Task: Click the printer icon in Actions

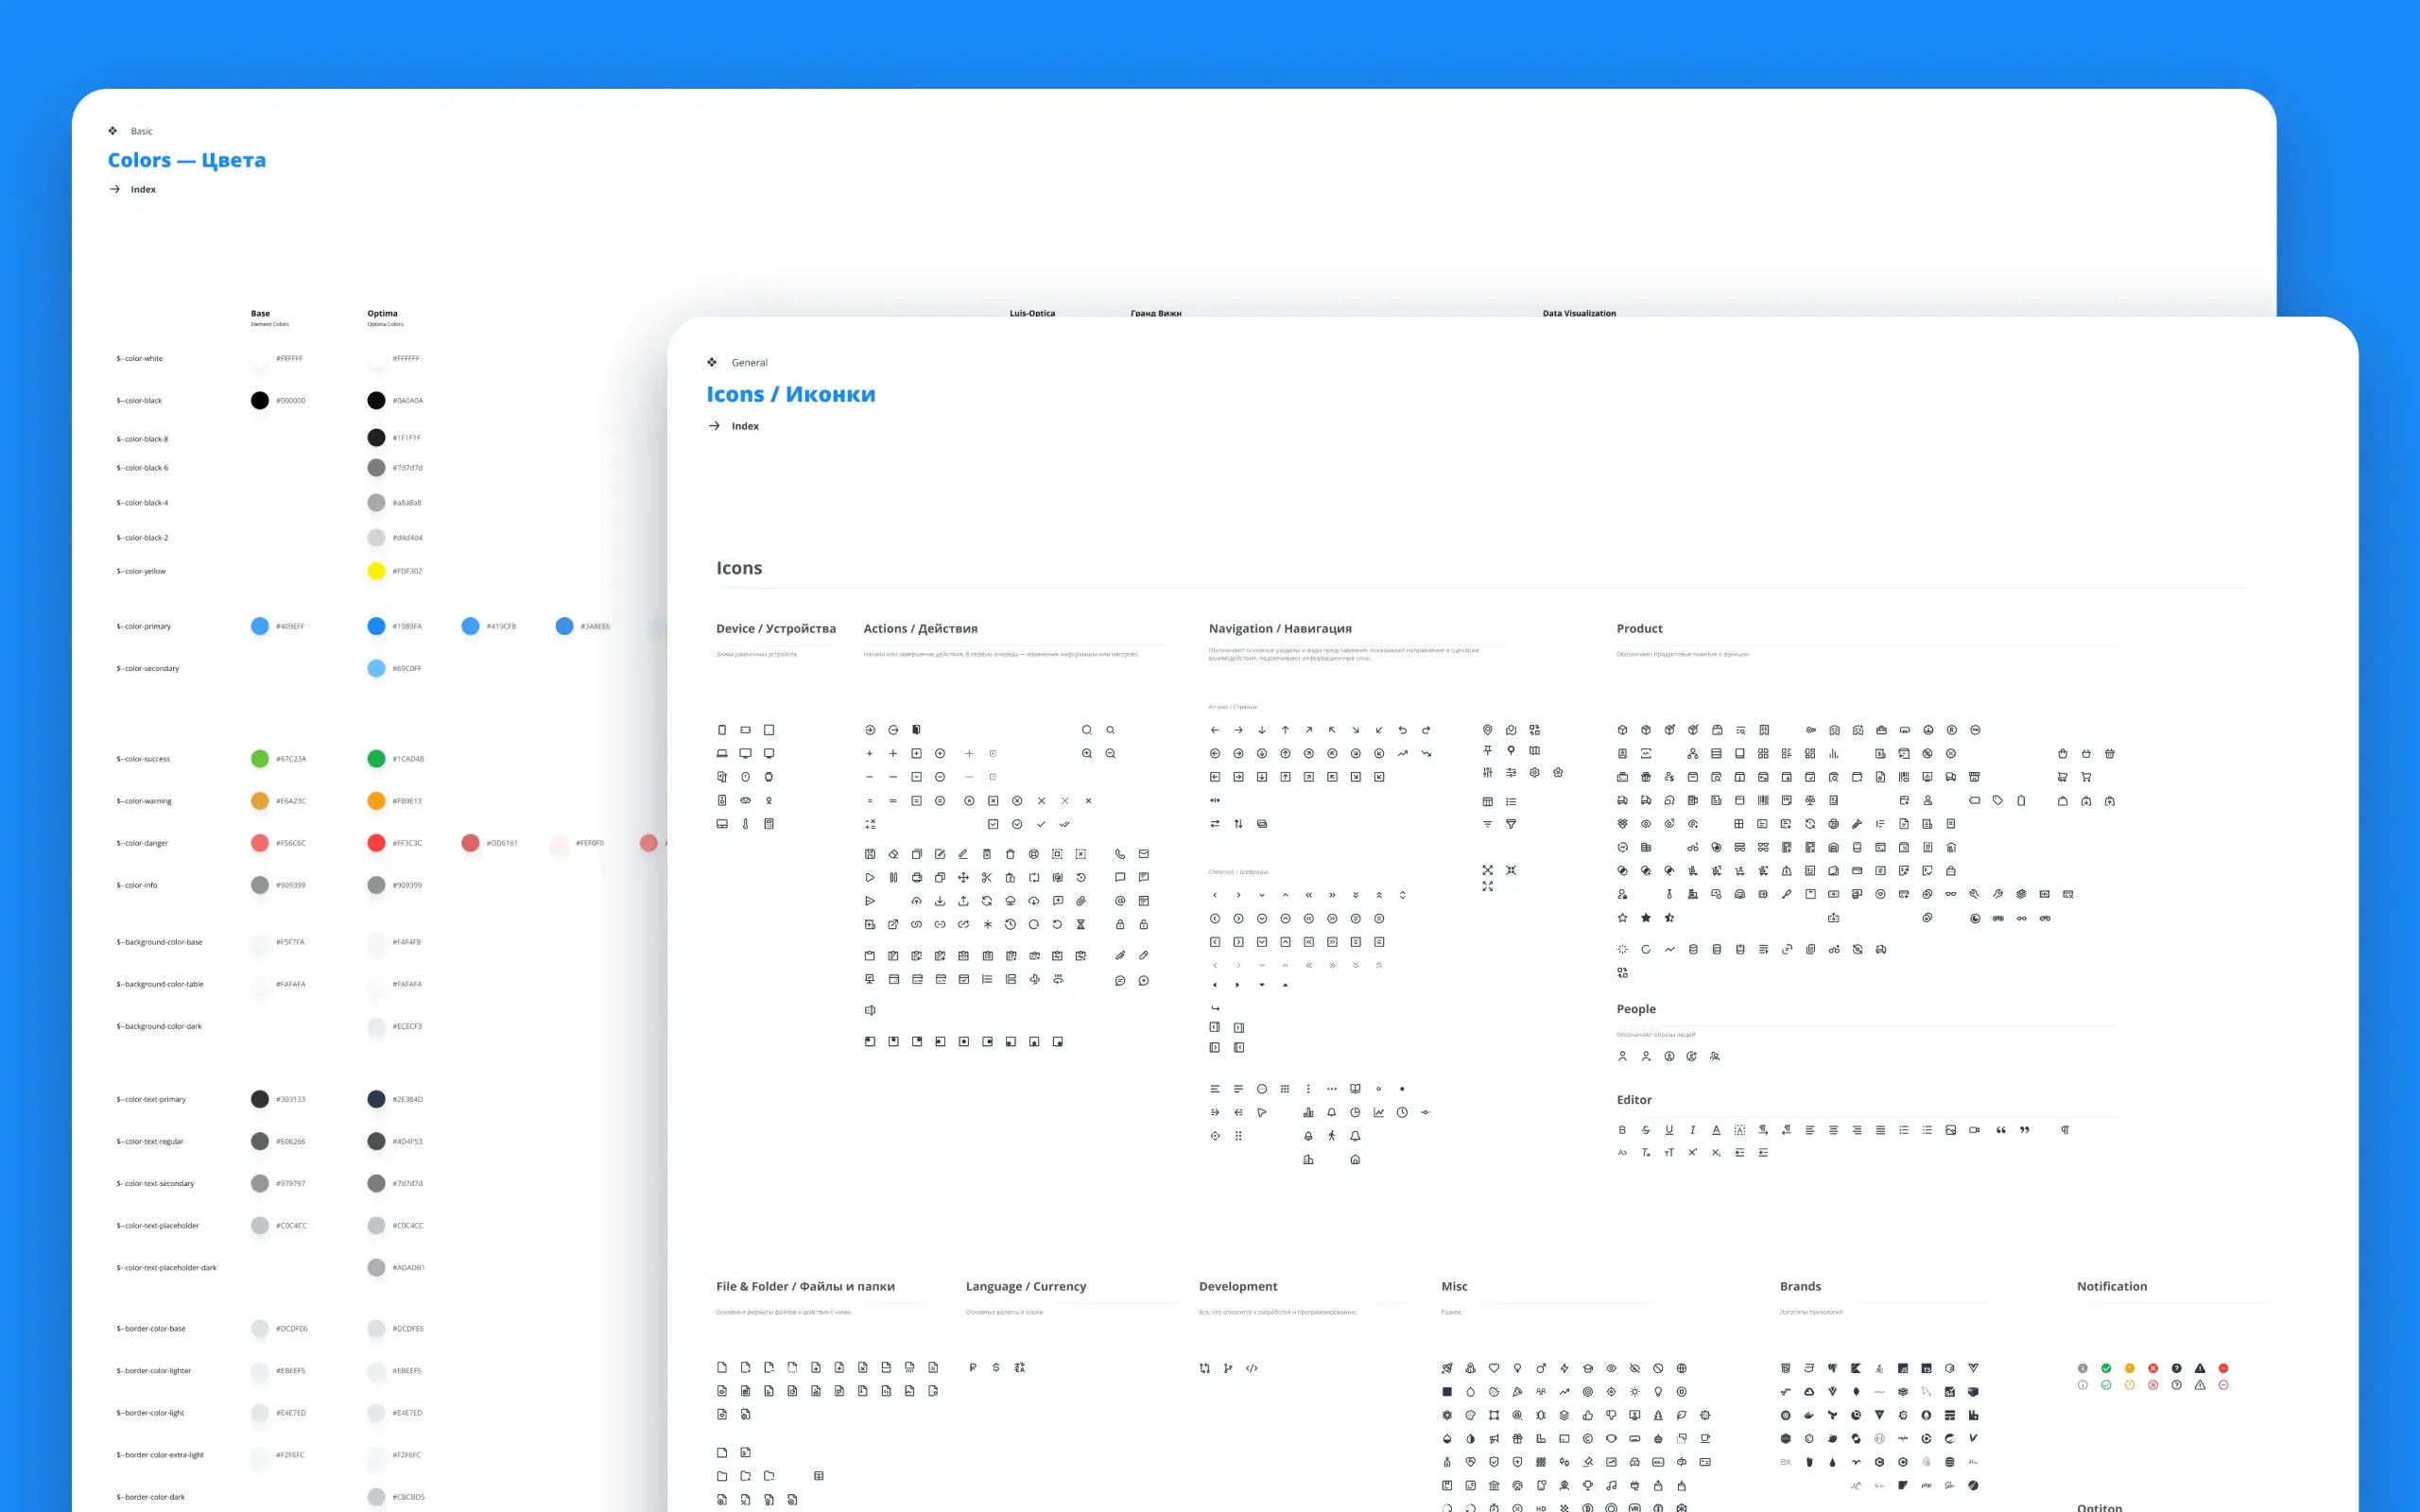Action: point(917,878)
